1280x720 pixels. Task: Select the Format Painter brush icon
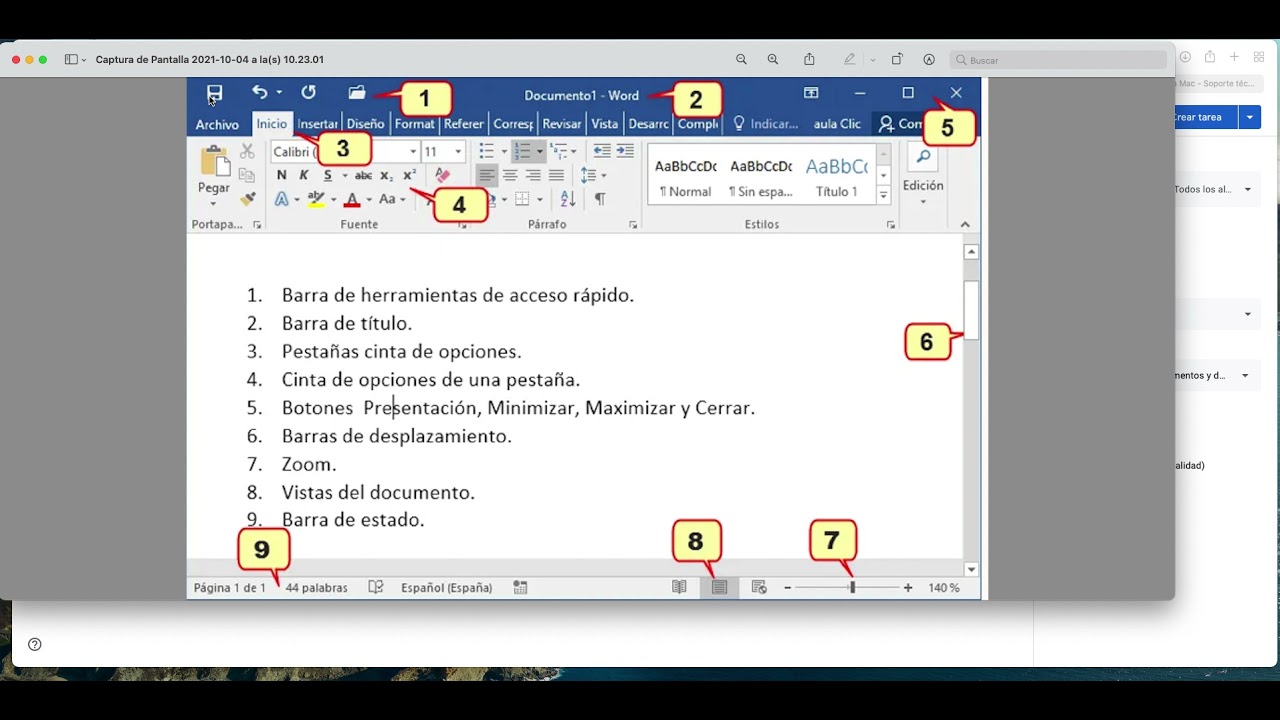(247, 199)
